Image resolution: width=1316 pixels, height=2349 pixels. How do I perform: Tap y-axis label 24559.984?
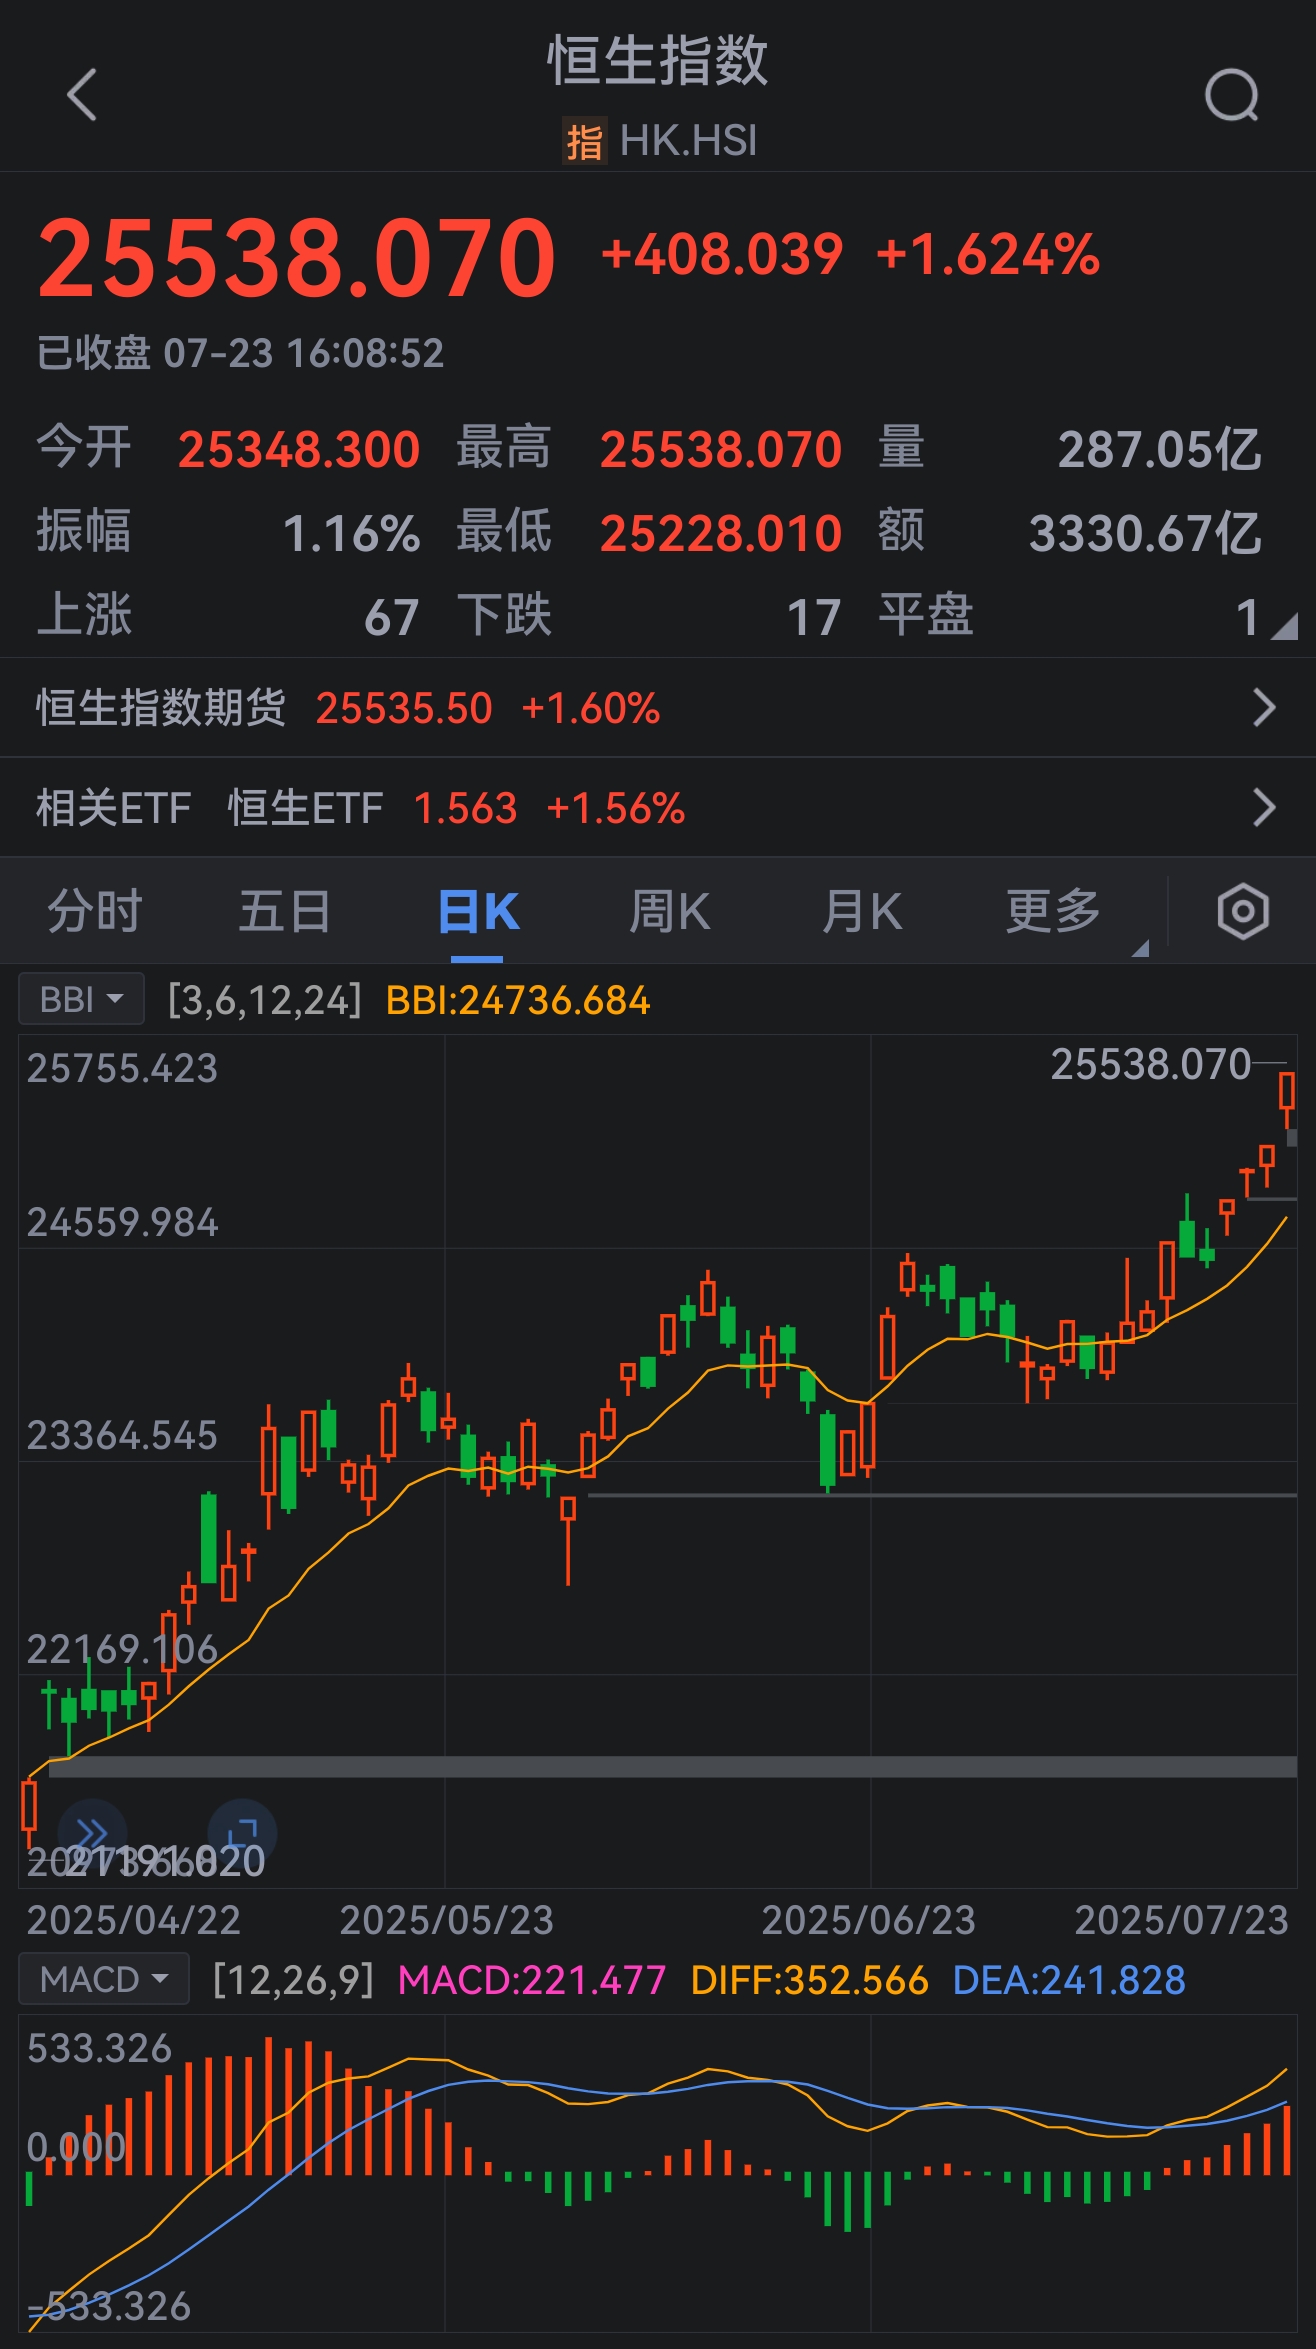pyautogui.click(x=122, y=1222)
